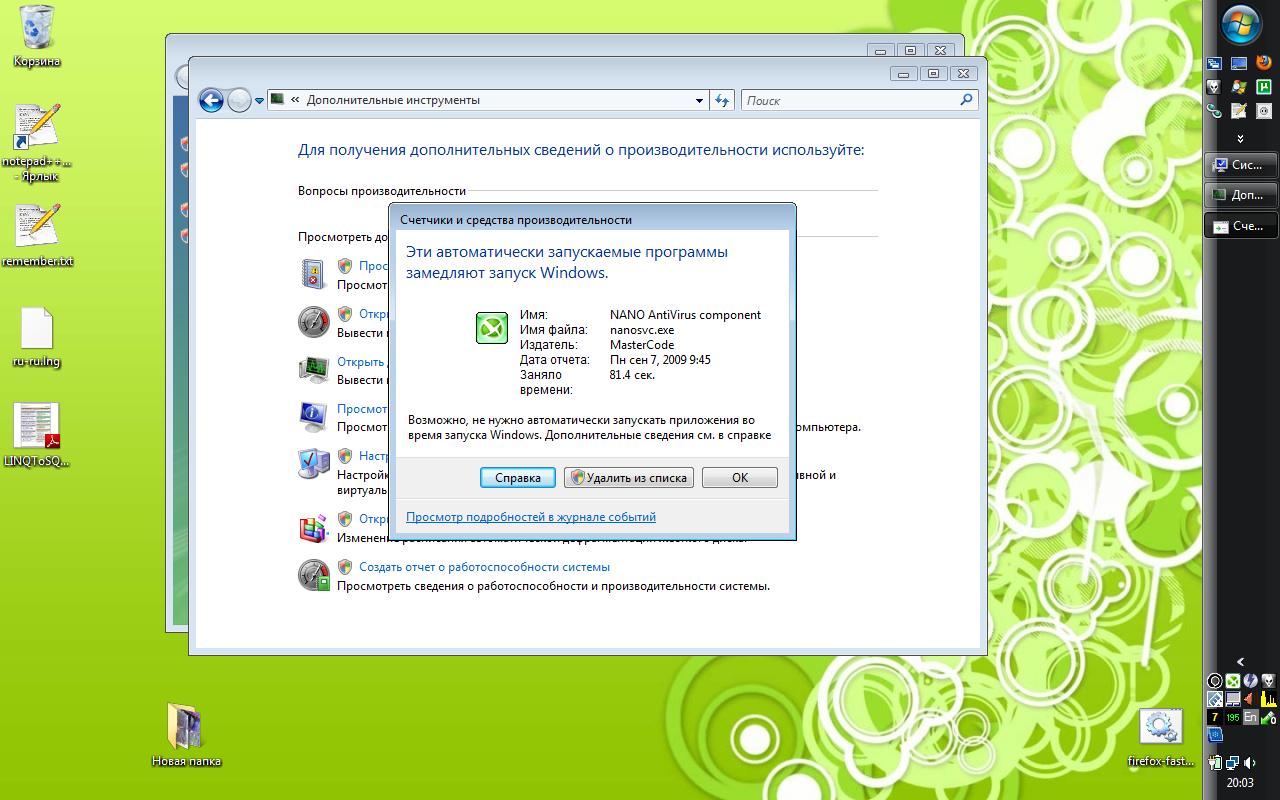
Task: Click the Поиск search field
Action: click(x=850, y=100)
